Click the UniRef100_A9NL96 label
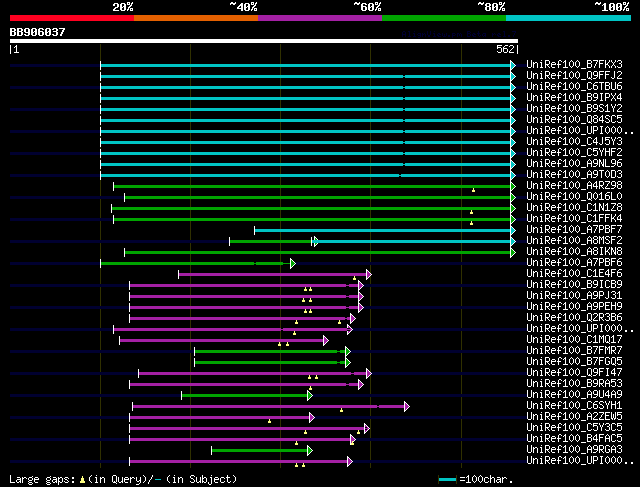Image resolution: width=640 pixels, height=487 pixels. (574, 163)
